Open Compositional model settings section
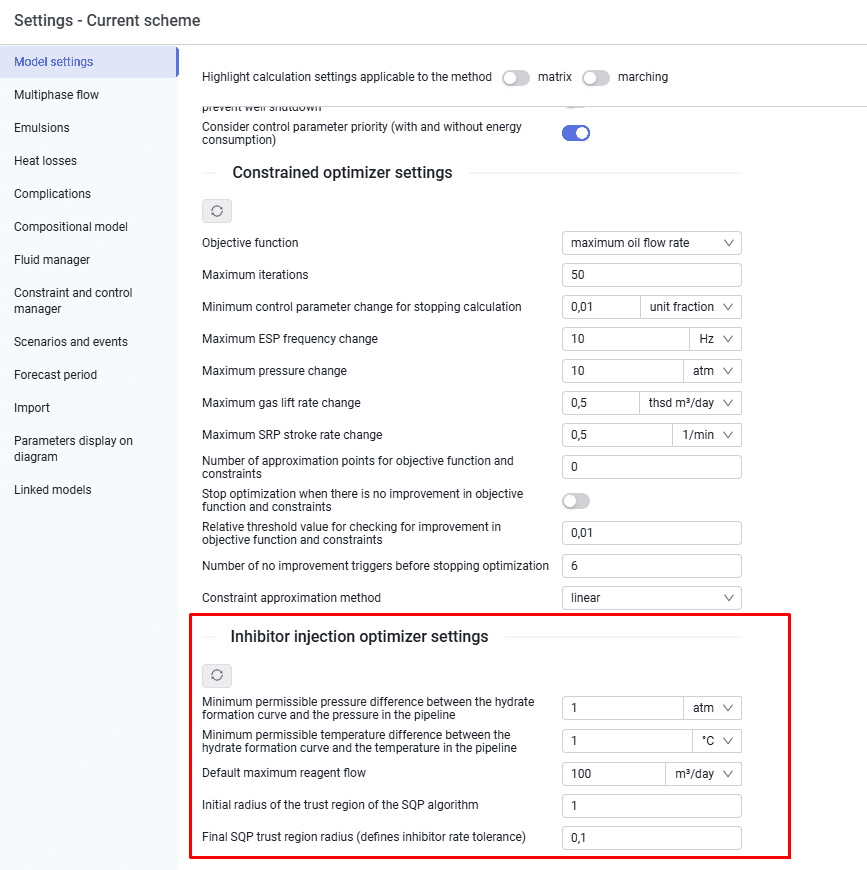 (89, 227)
